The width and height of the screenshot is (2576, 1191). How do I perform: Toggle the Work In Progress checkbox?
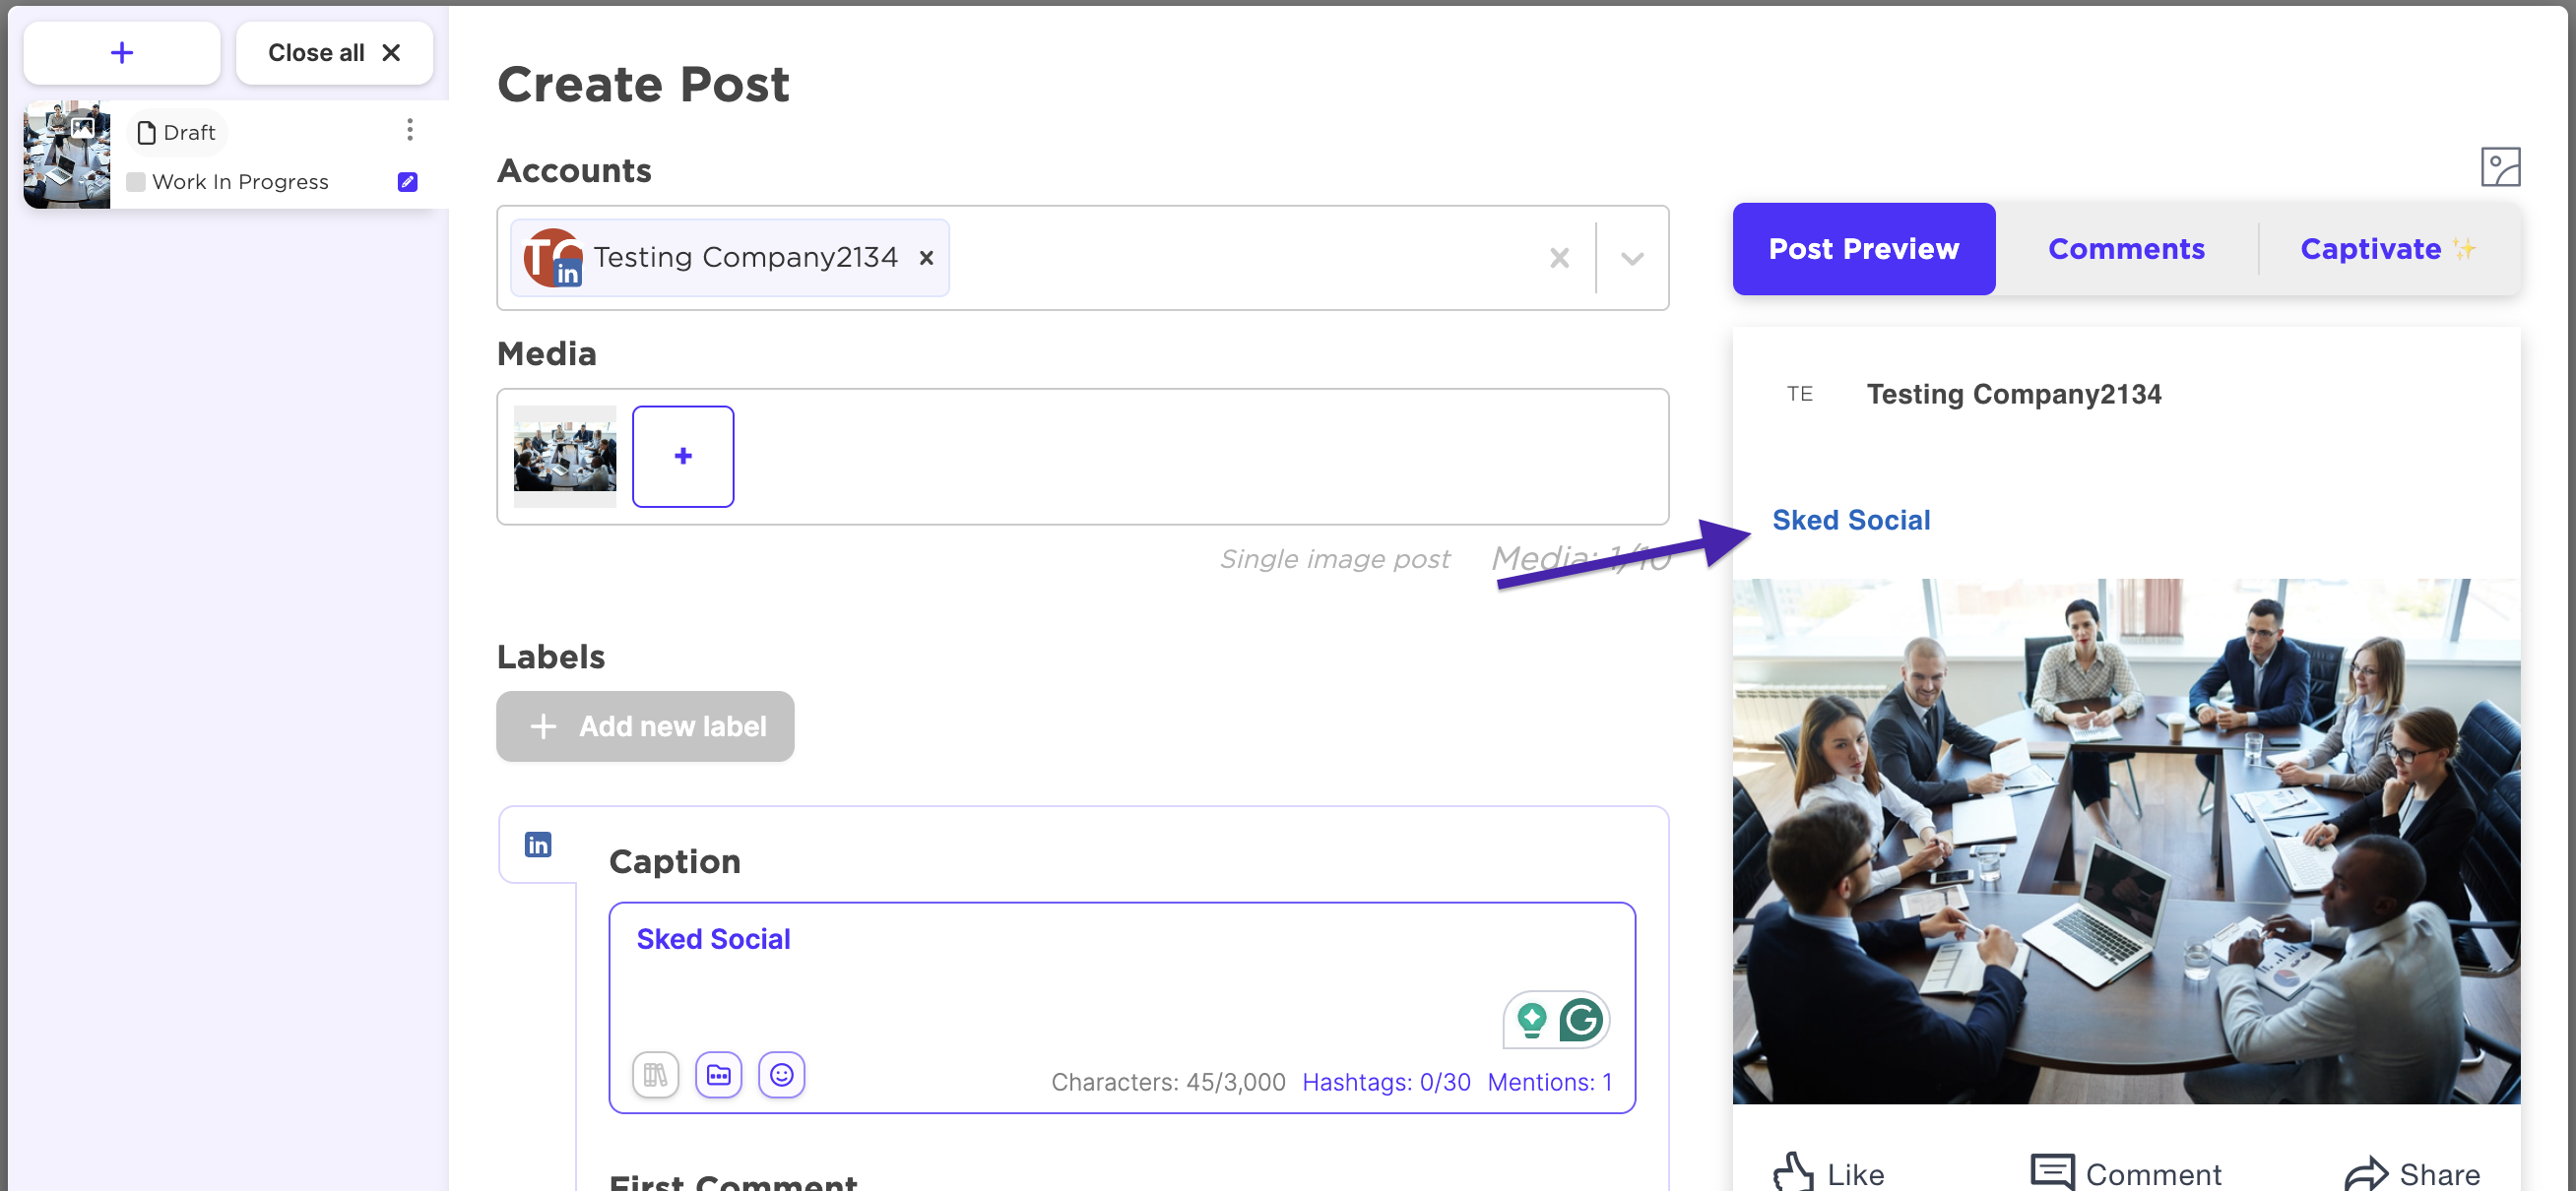136,182
